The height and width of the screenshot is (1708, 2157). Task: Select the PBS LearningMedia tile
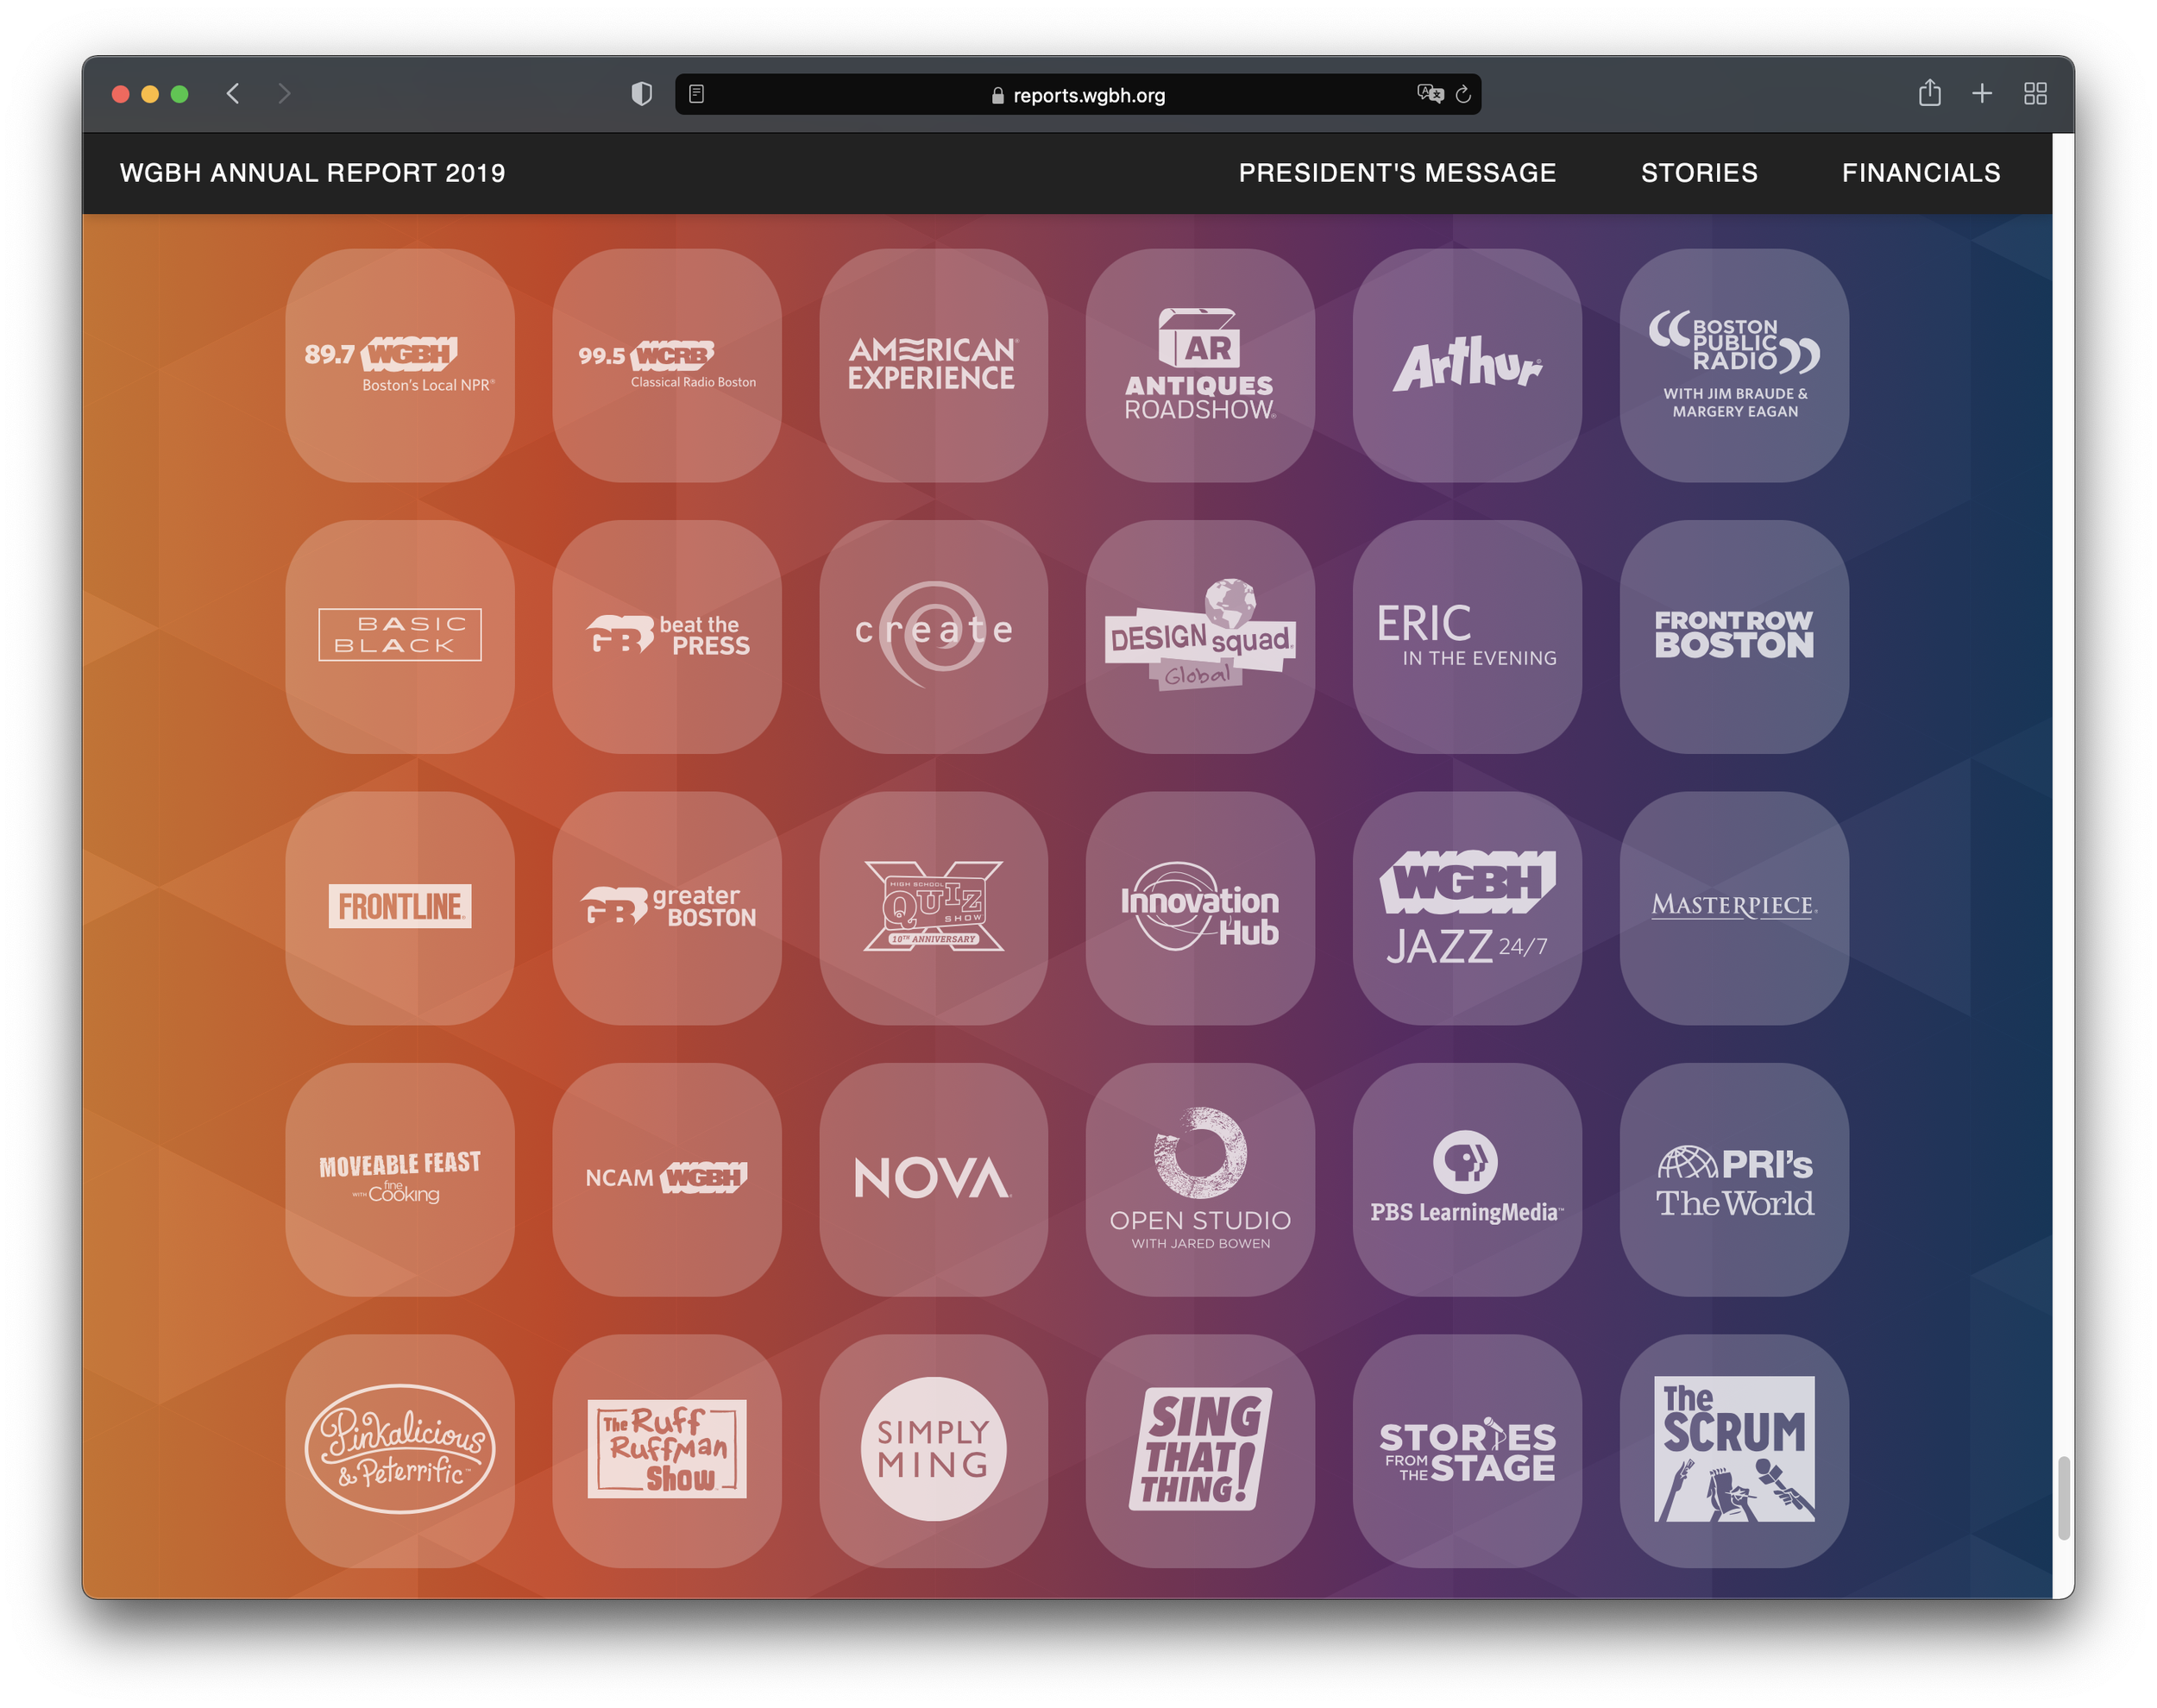(1466, 1179)
